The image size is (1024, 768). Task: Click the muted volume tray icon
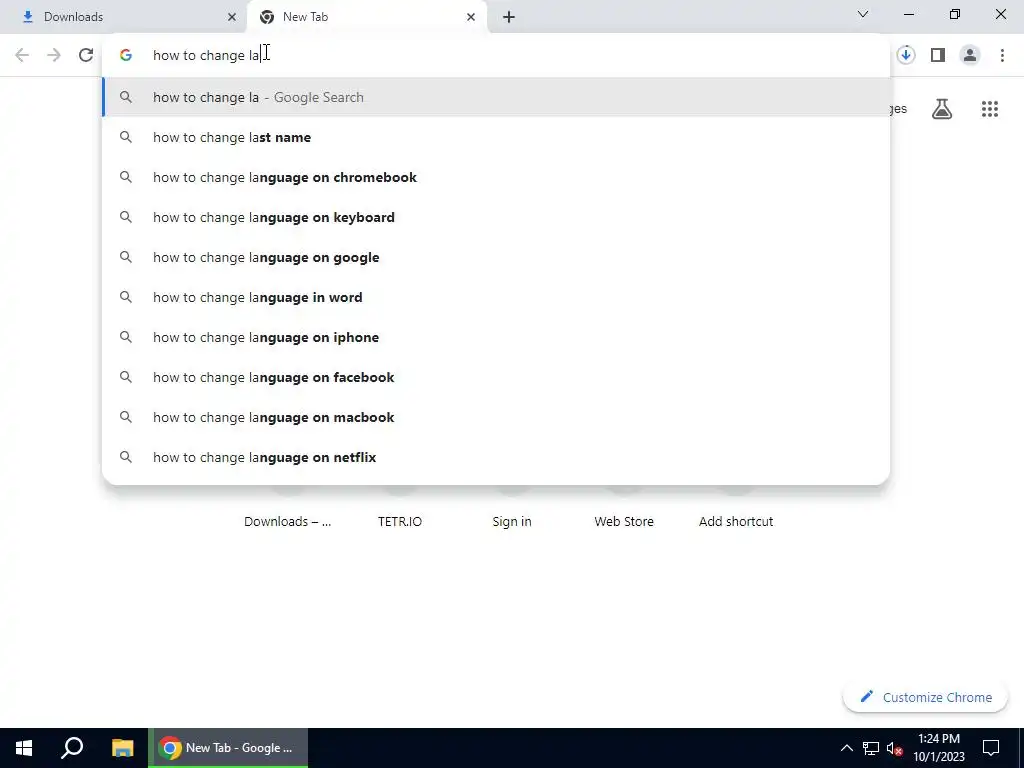894,748
